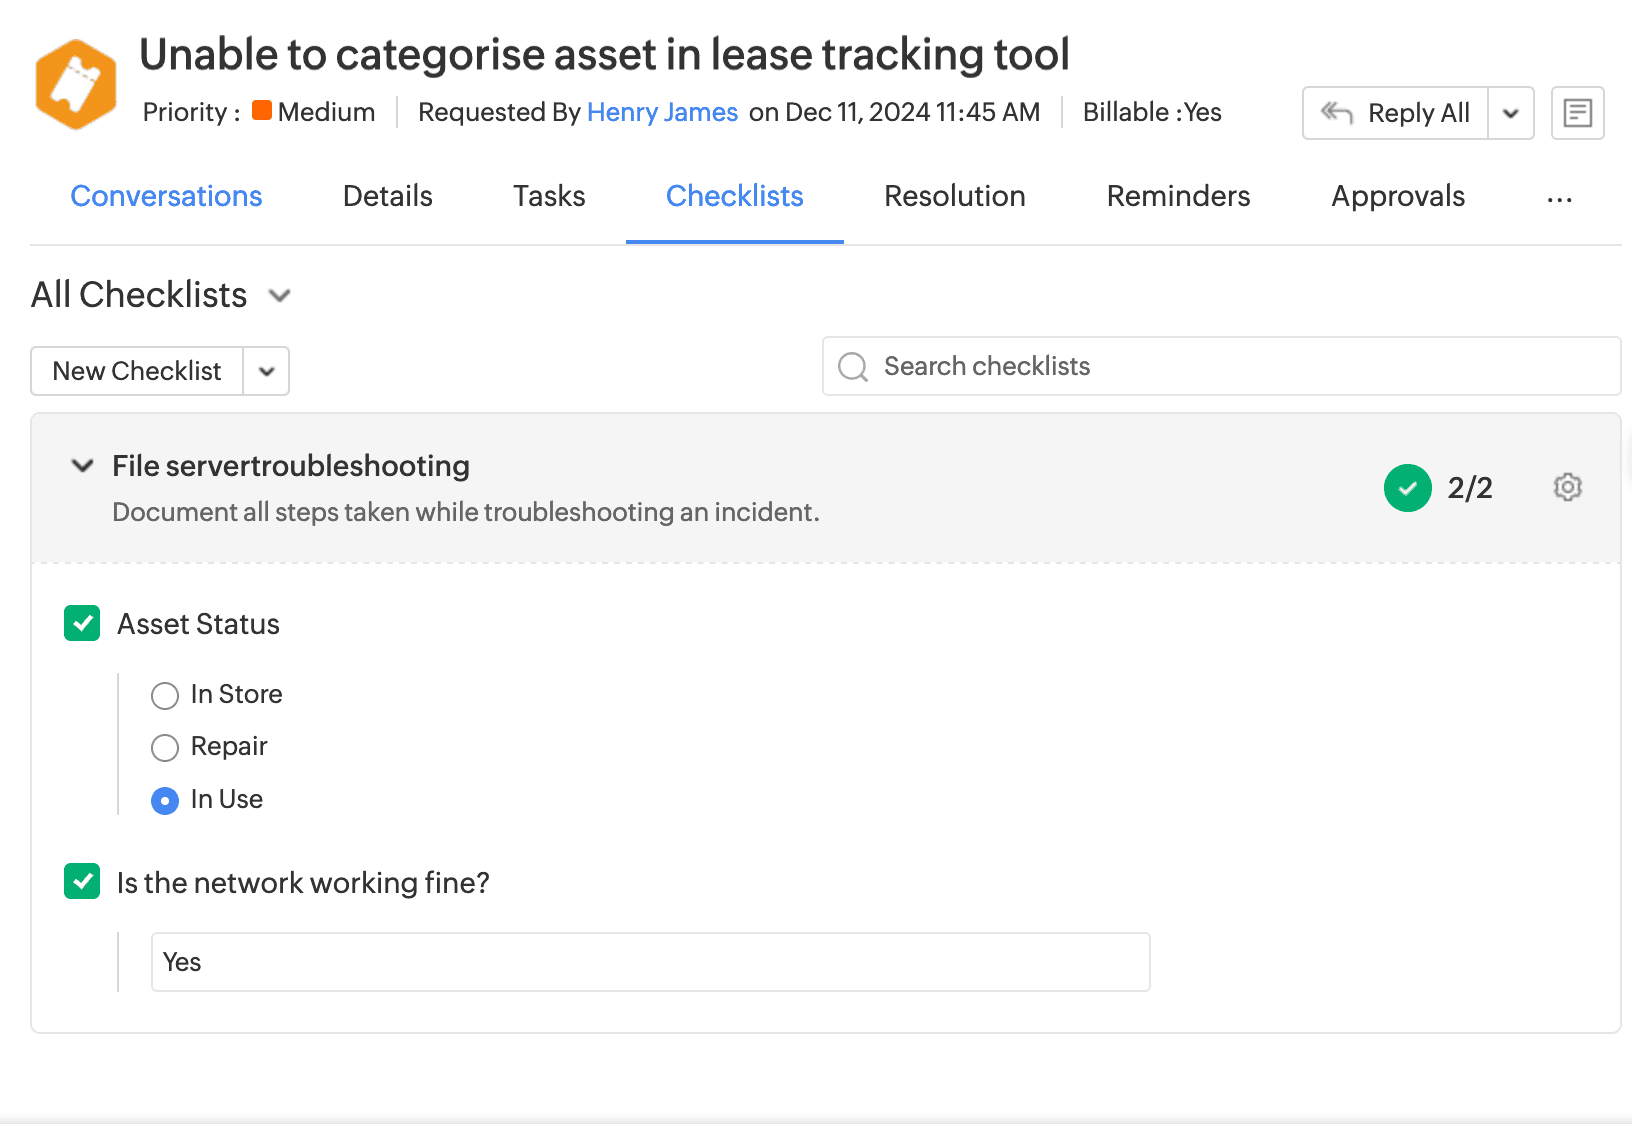The image size is (1632, 1126).
Task: Open the notes icon beside Reply All
Action: 1577,113
